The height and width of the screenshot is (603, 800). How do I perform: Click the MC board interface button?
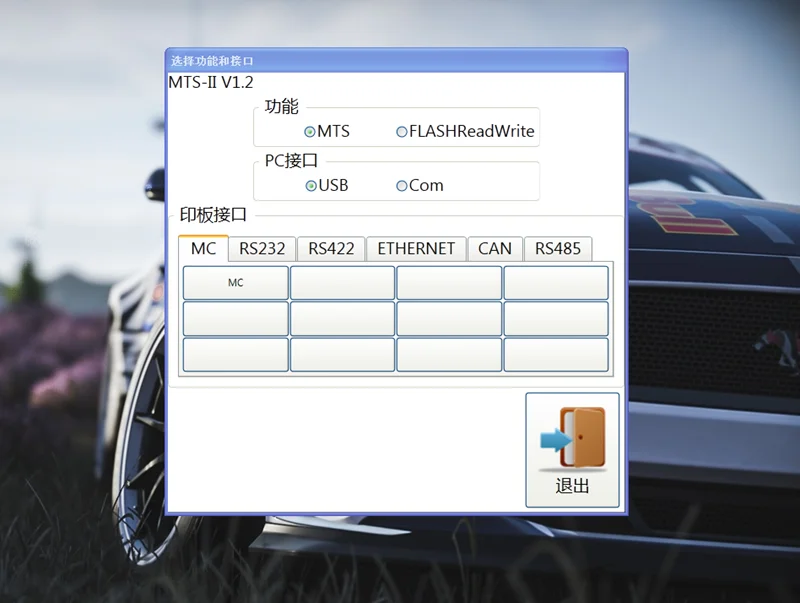coord(236,283)
